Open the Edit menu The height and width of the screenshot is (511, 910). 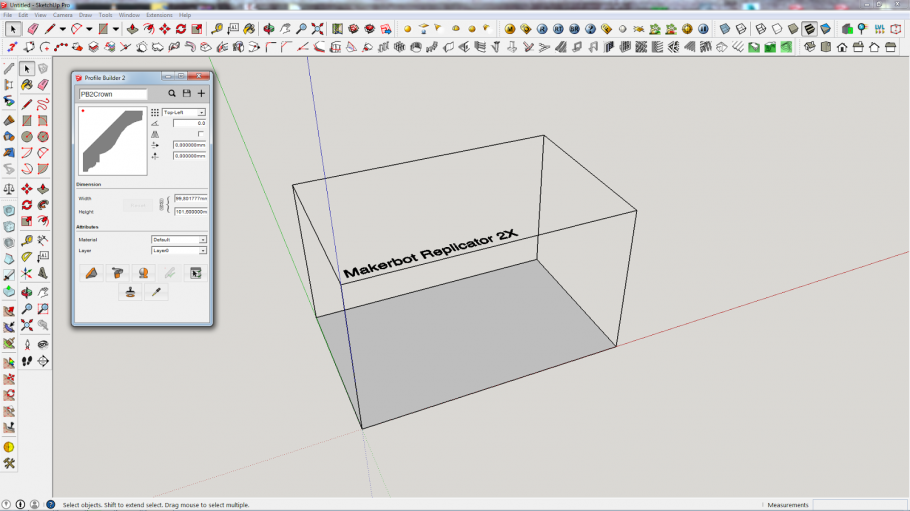[23, 15]
